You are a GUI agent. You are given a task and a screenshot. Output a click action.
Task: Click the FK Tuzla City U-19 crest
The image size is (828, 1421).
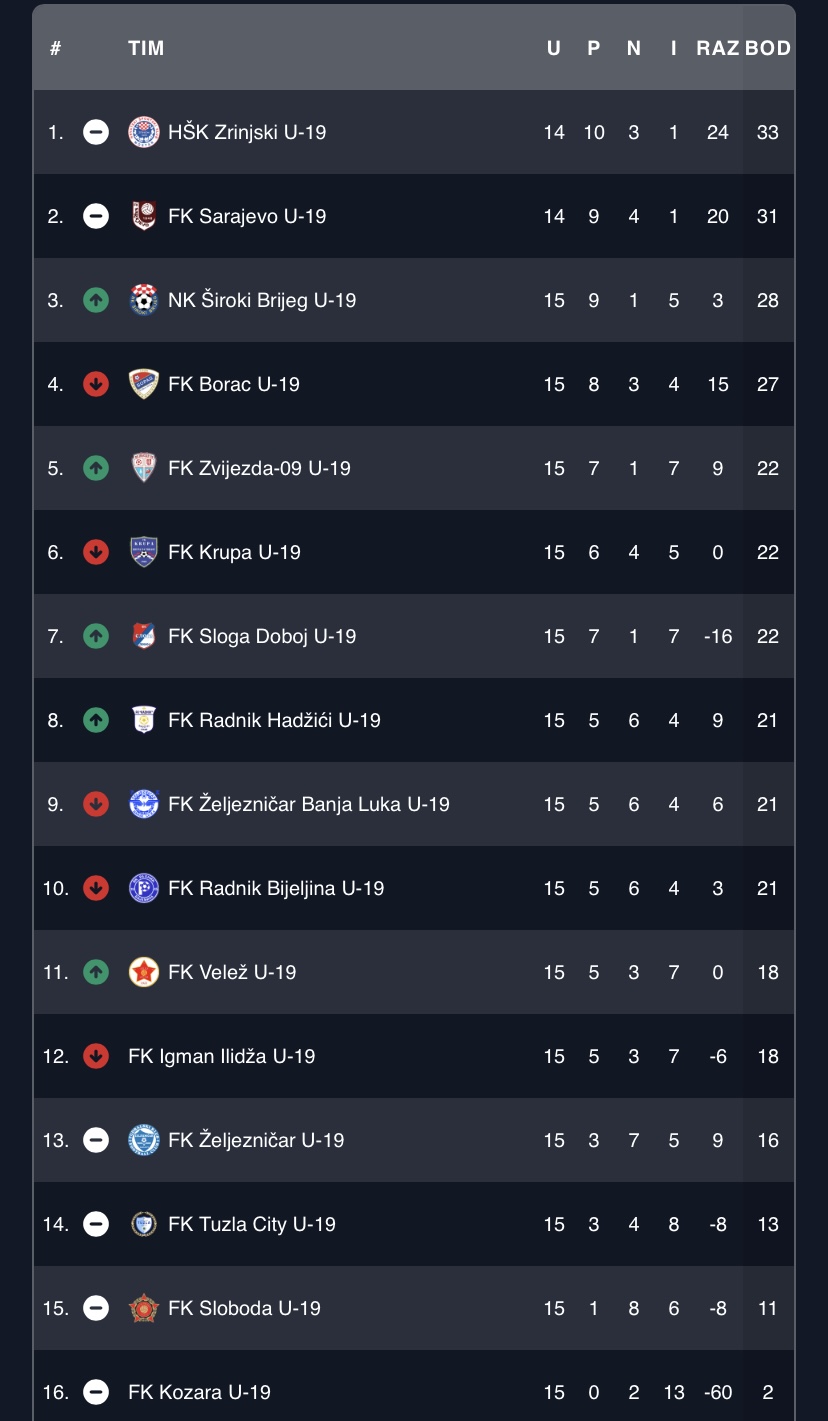click(144, 1224)
